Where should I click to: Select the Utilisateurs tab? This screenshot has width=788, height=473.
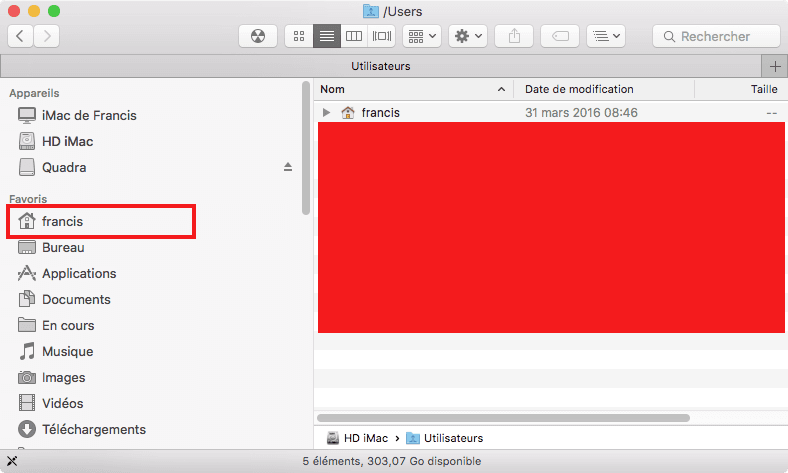[380, 66]
